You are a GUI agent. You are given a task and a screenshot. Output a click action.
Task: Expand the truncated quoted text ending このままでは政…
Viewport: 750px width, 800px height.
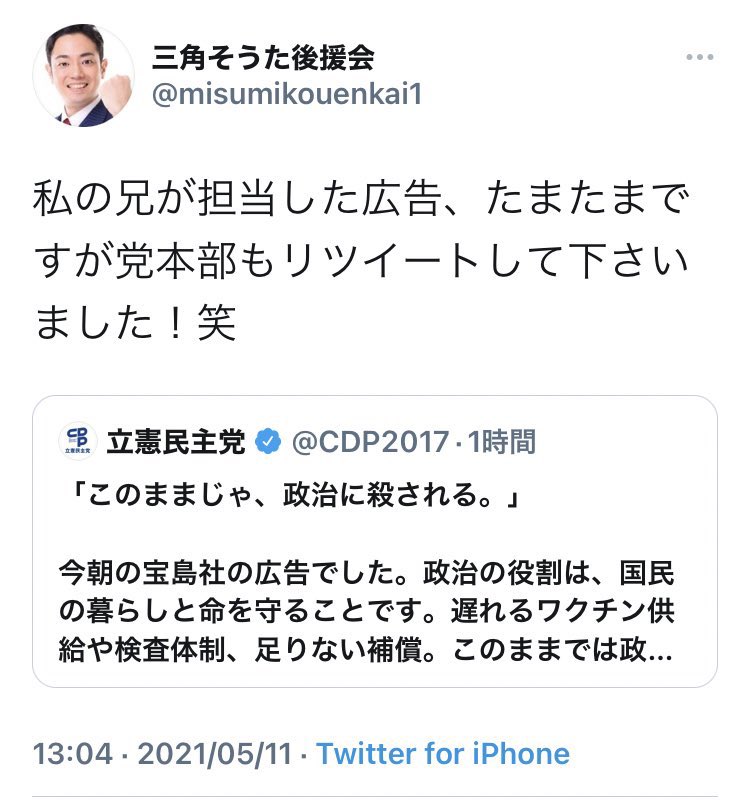click(562, 650)
